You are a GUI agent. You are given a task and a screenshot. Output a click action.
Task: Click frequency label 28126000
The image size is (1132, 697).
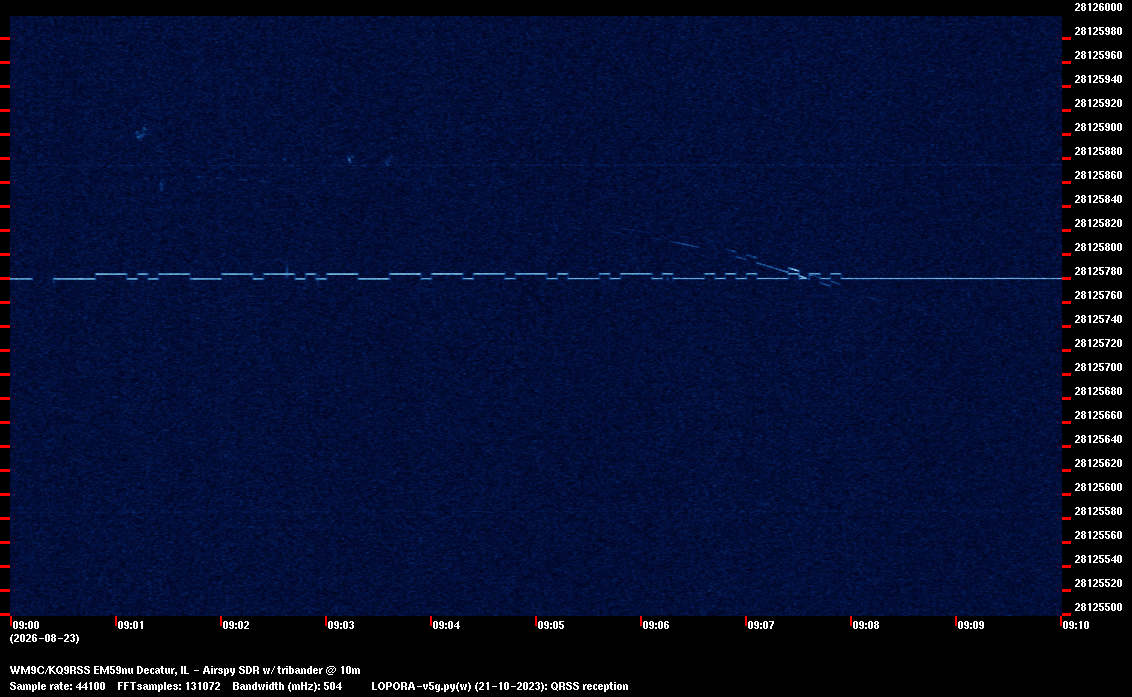pyautogui.click(x=1098, y=7)
